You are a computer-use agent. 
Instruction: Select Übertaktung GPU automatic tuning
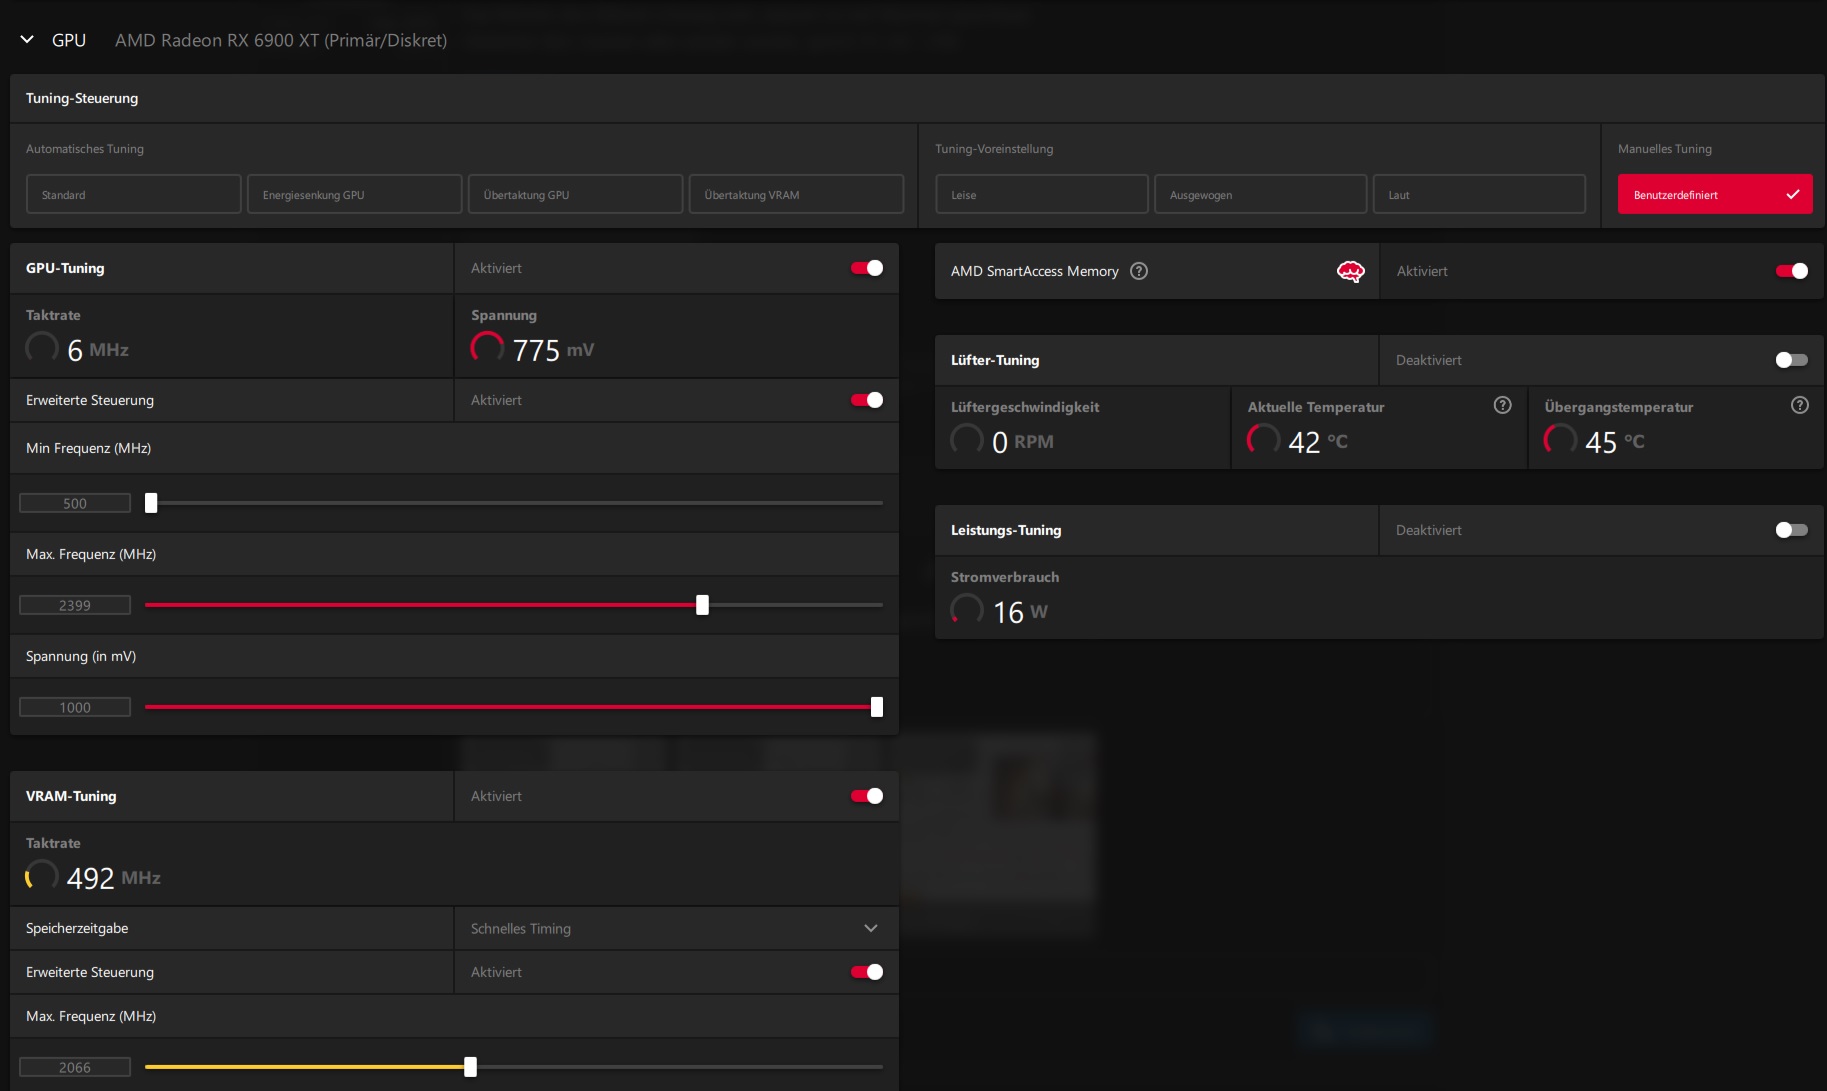pos(576,194)
